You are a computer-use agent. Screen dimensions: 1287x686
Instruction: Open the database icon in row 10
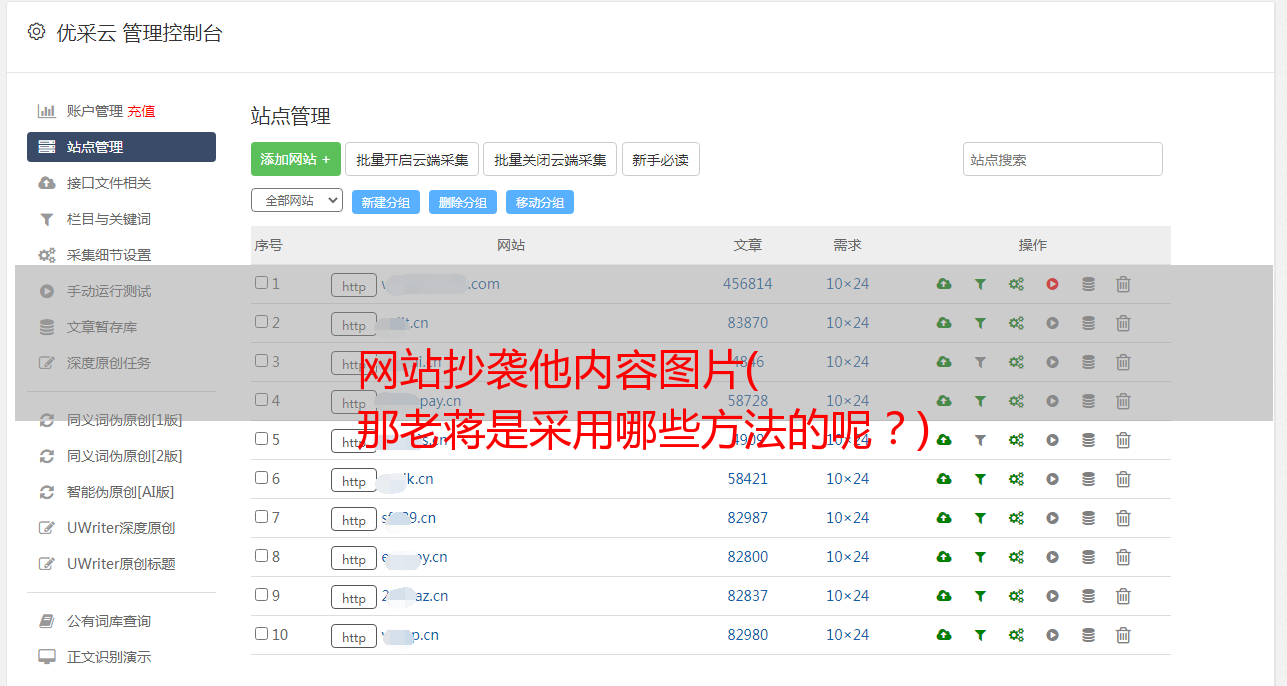[x=1088, y=635]
